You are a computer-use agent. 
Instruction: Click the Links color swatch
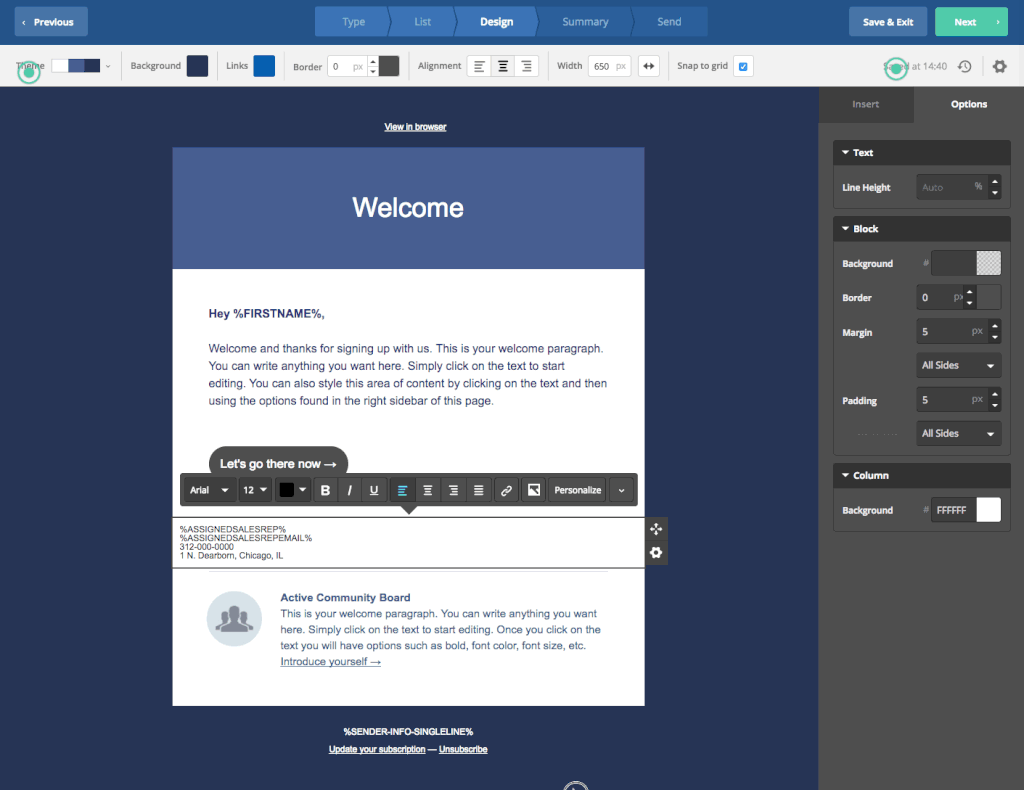pos(264,66)
